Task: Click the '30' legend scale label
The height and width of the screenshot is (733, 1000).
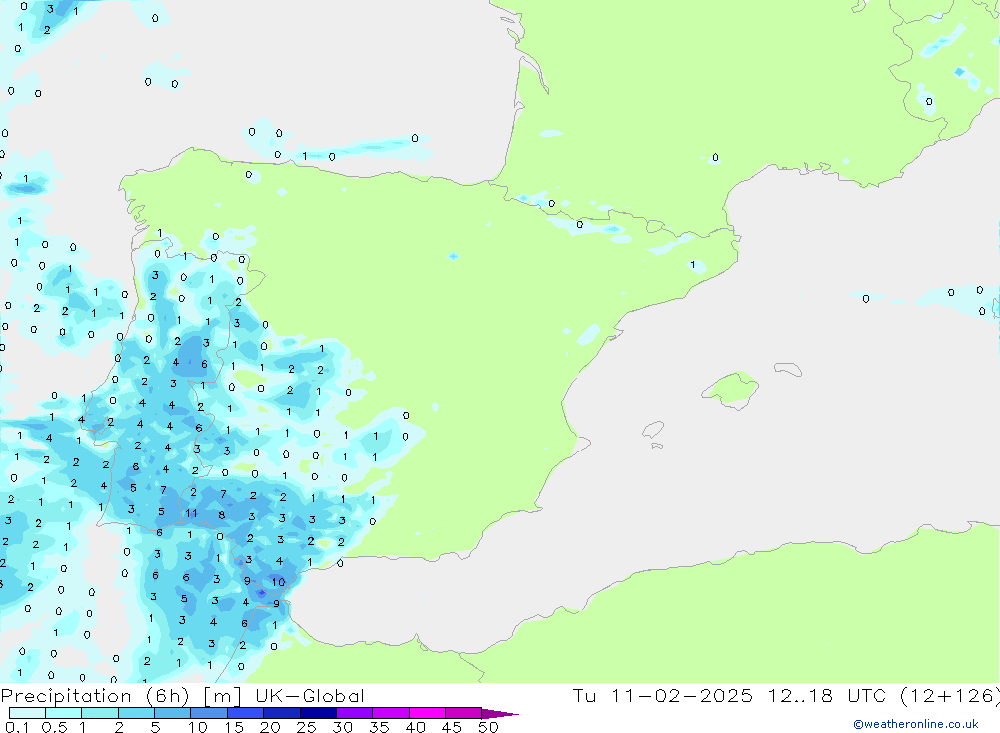Action: click(x=343, y=727)
